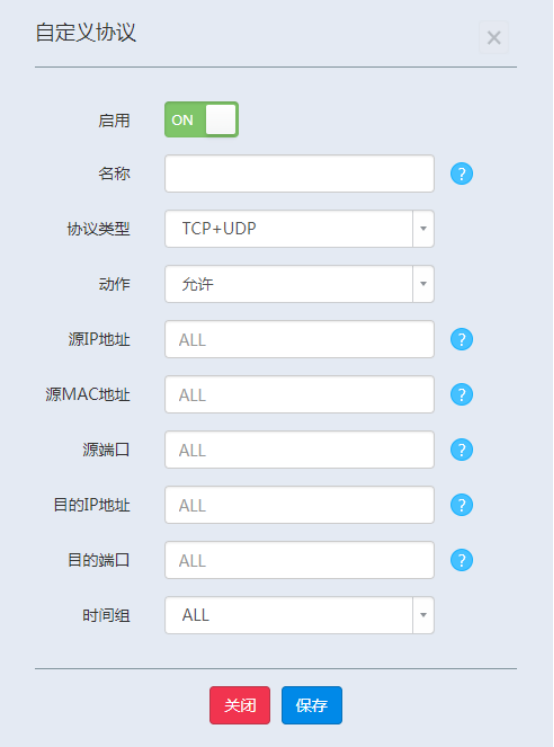The height and width of the screenshot is (747, 554).
Task: Focus the 目的IP地址 input field
Action: click(299, 505)
